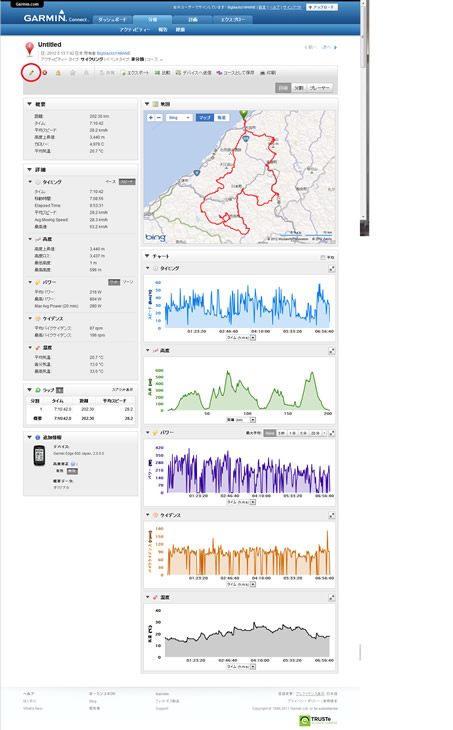
Task: Collapse the 概要 summary panel
Action: [x=29, y=104]
